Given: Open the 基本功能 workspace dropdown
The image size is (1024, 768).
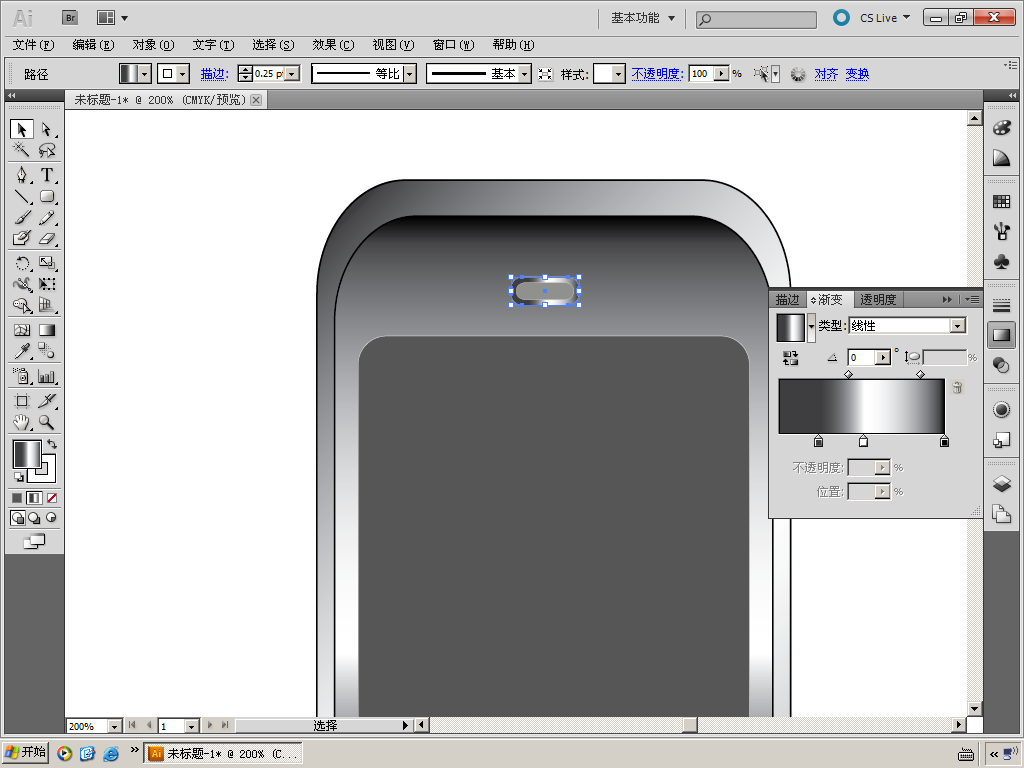Looking at the screenshot, I should click(643, 18).
